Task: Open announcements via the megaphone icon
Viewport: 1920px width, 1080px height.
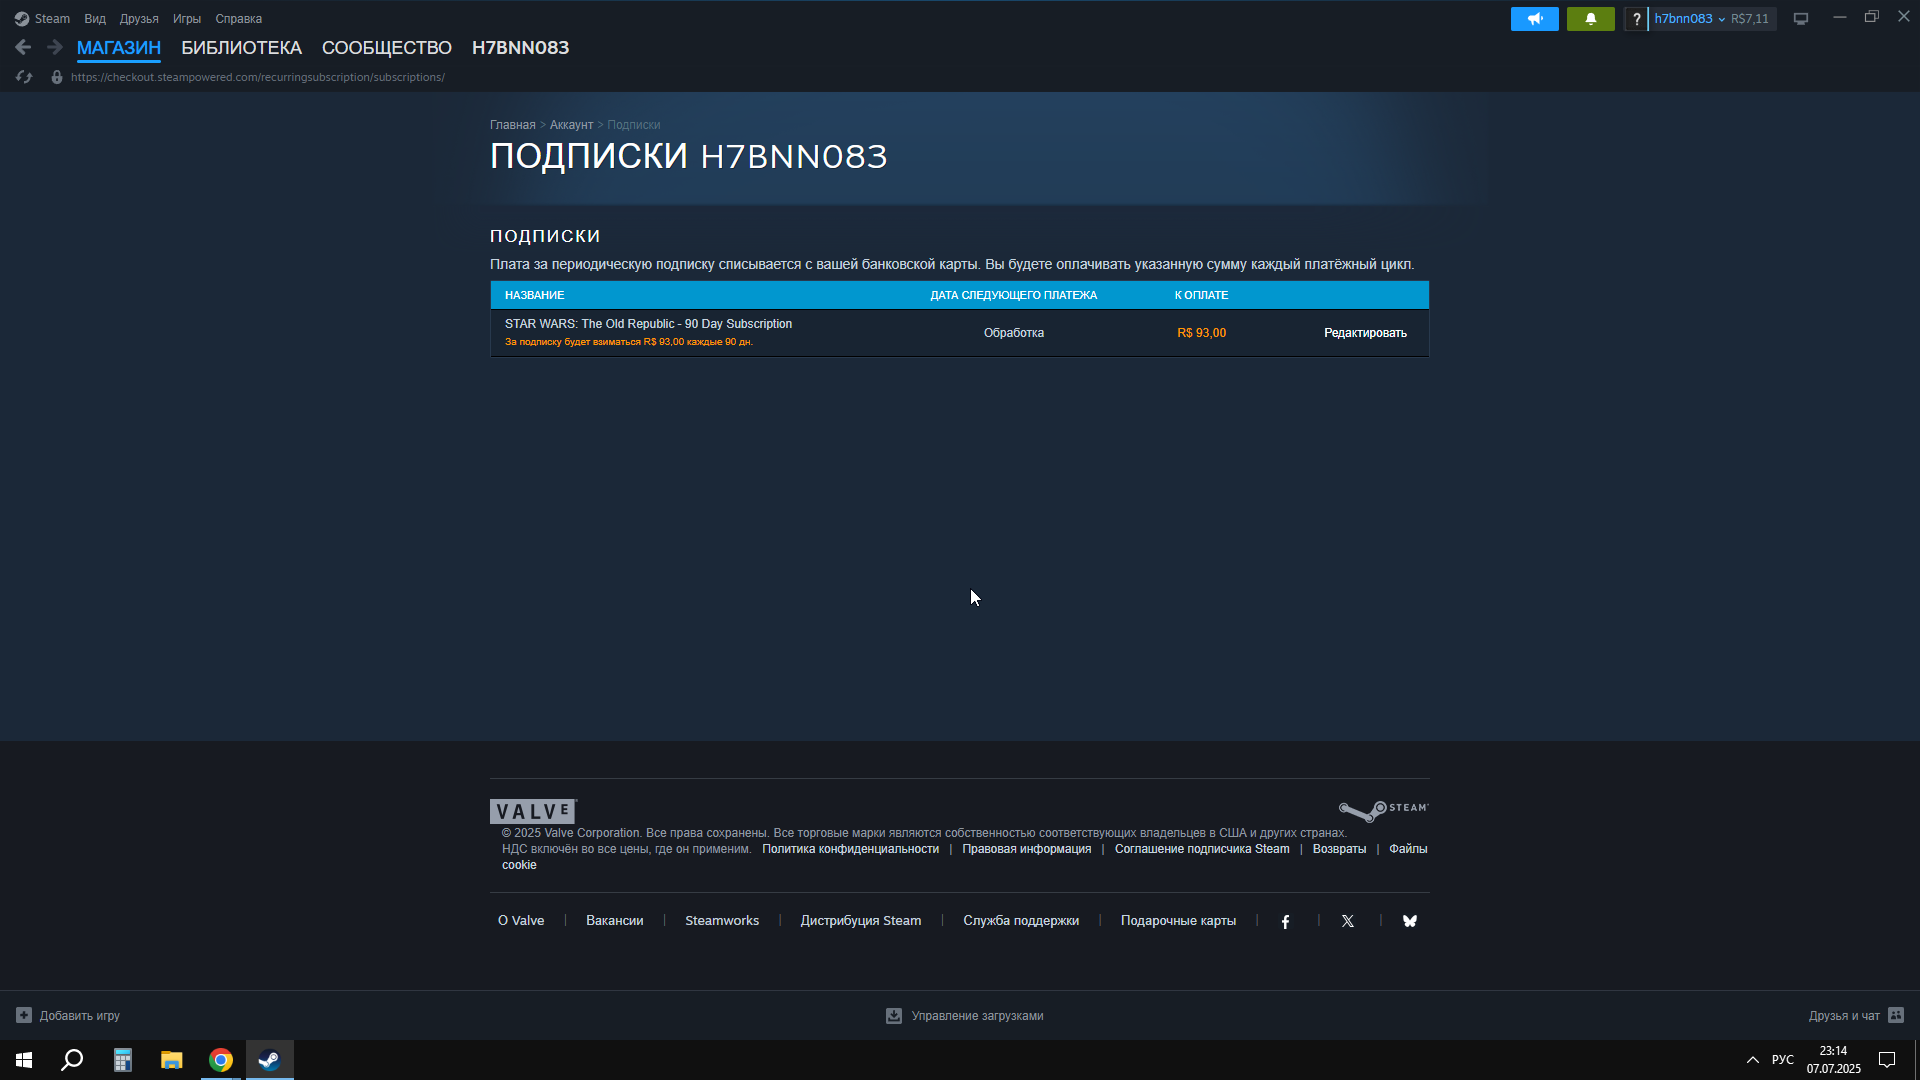Action: click(1535, 19)
